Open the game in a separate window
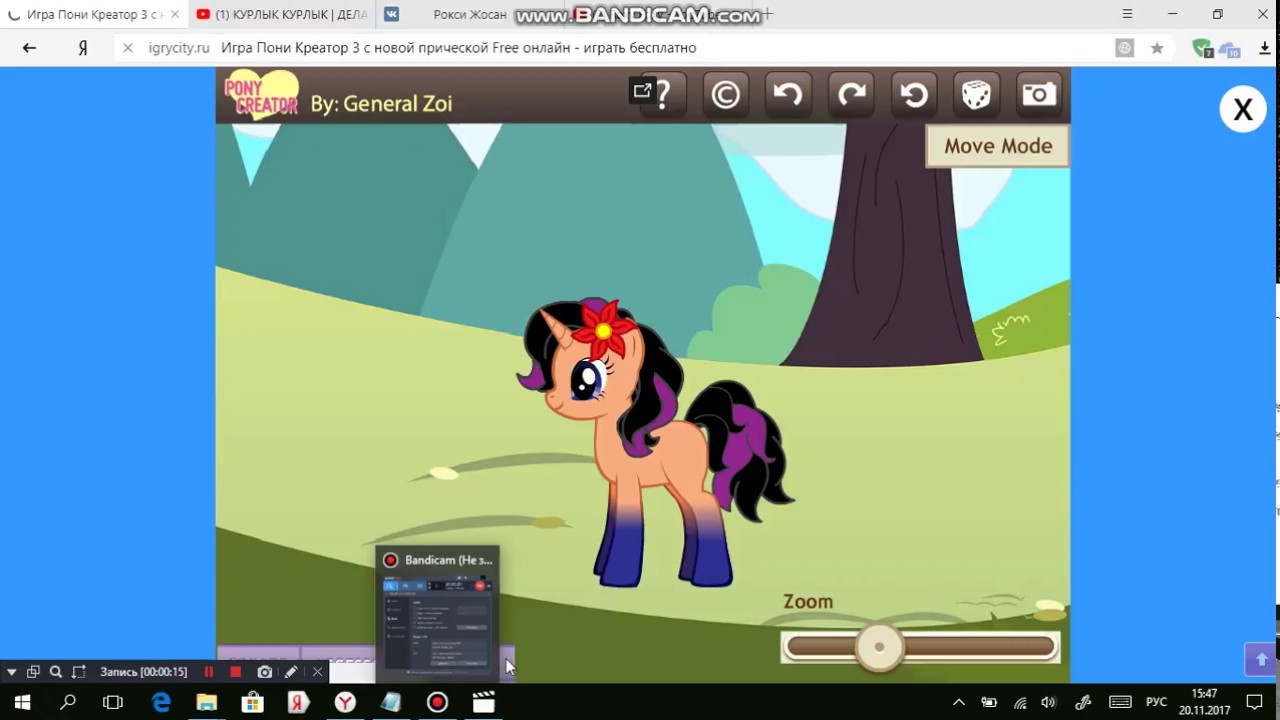1280x720 pixels. tap(642, 91)
